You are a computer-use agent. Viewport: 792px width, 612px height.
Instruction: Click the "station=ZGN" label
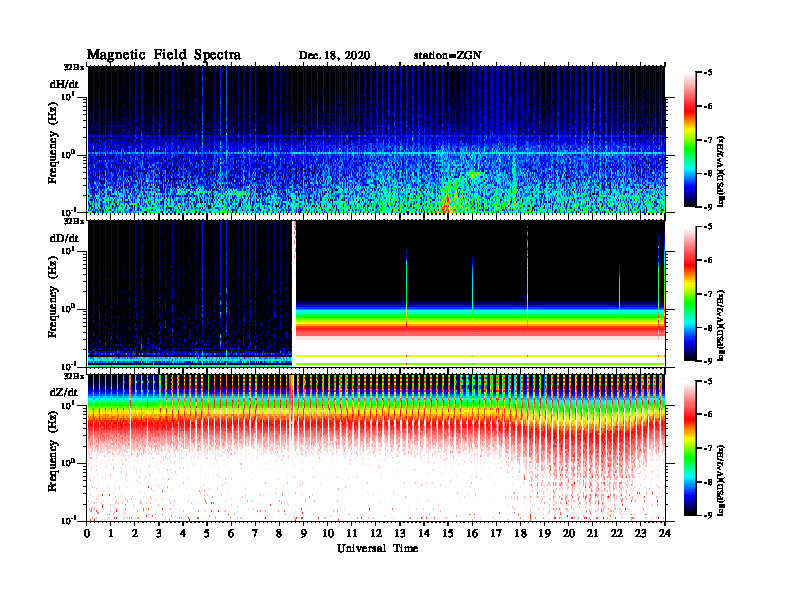(x=448, y=56)
